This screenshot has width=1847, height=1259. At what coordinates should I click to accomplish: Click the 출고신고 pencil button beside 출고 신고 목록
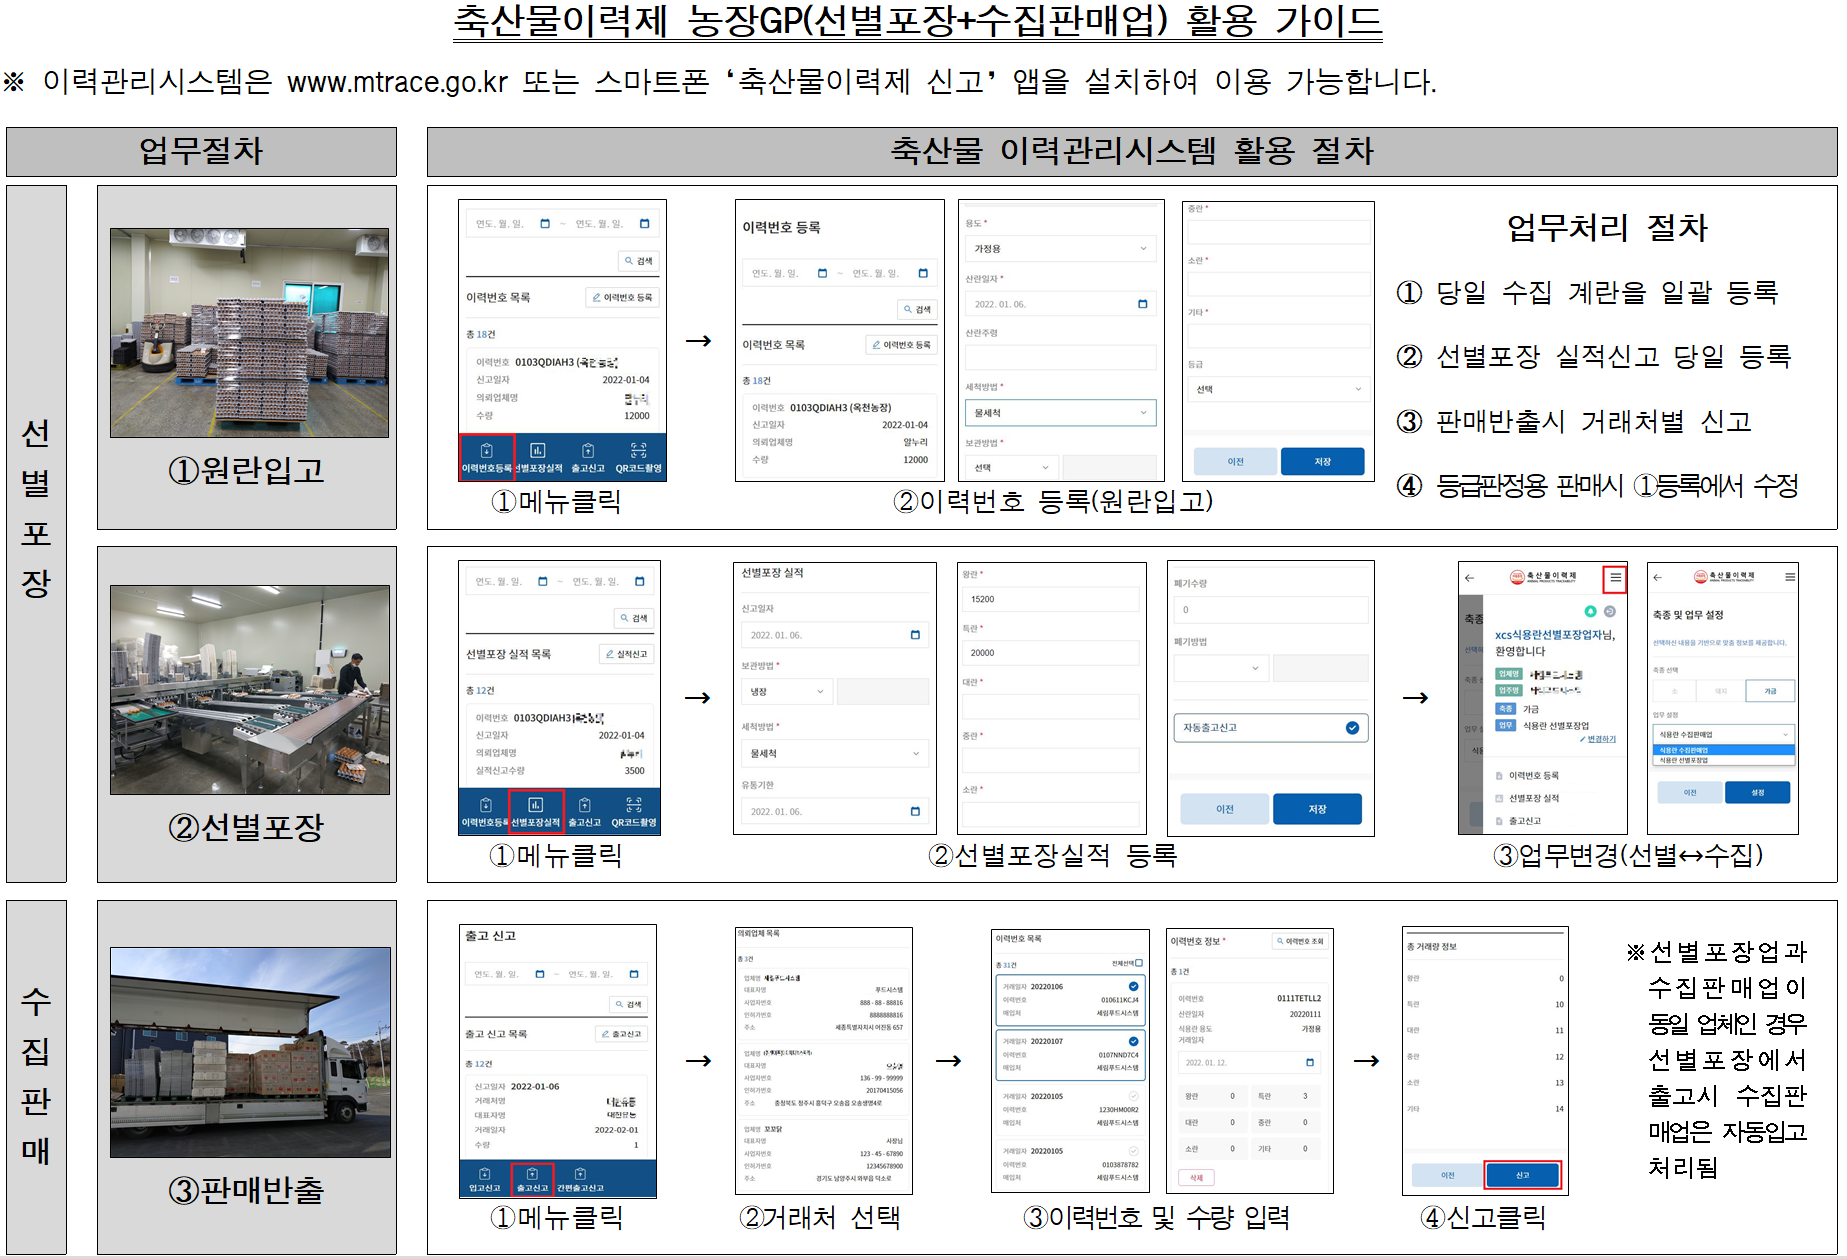click(x=622, y=1034)
